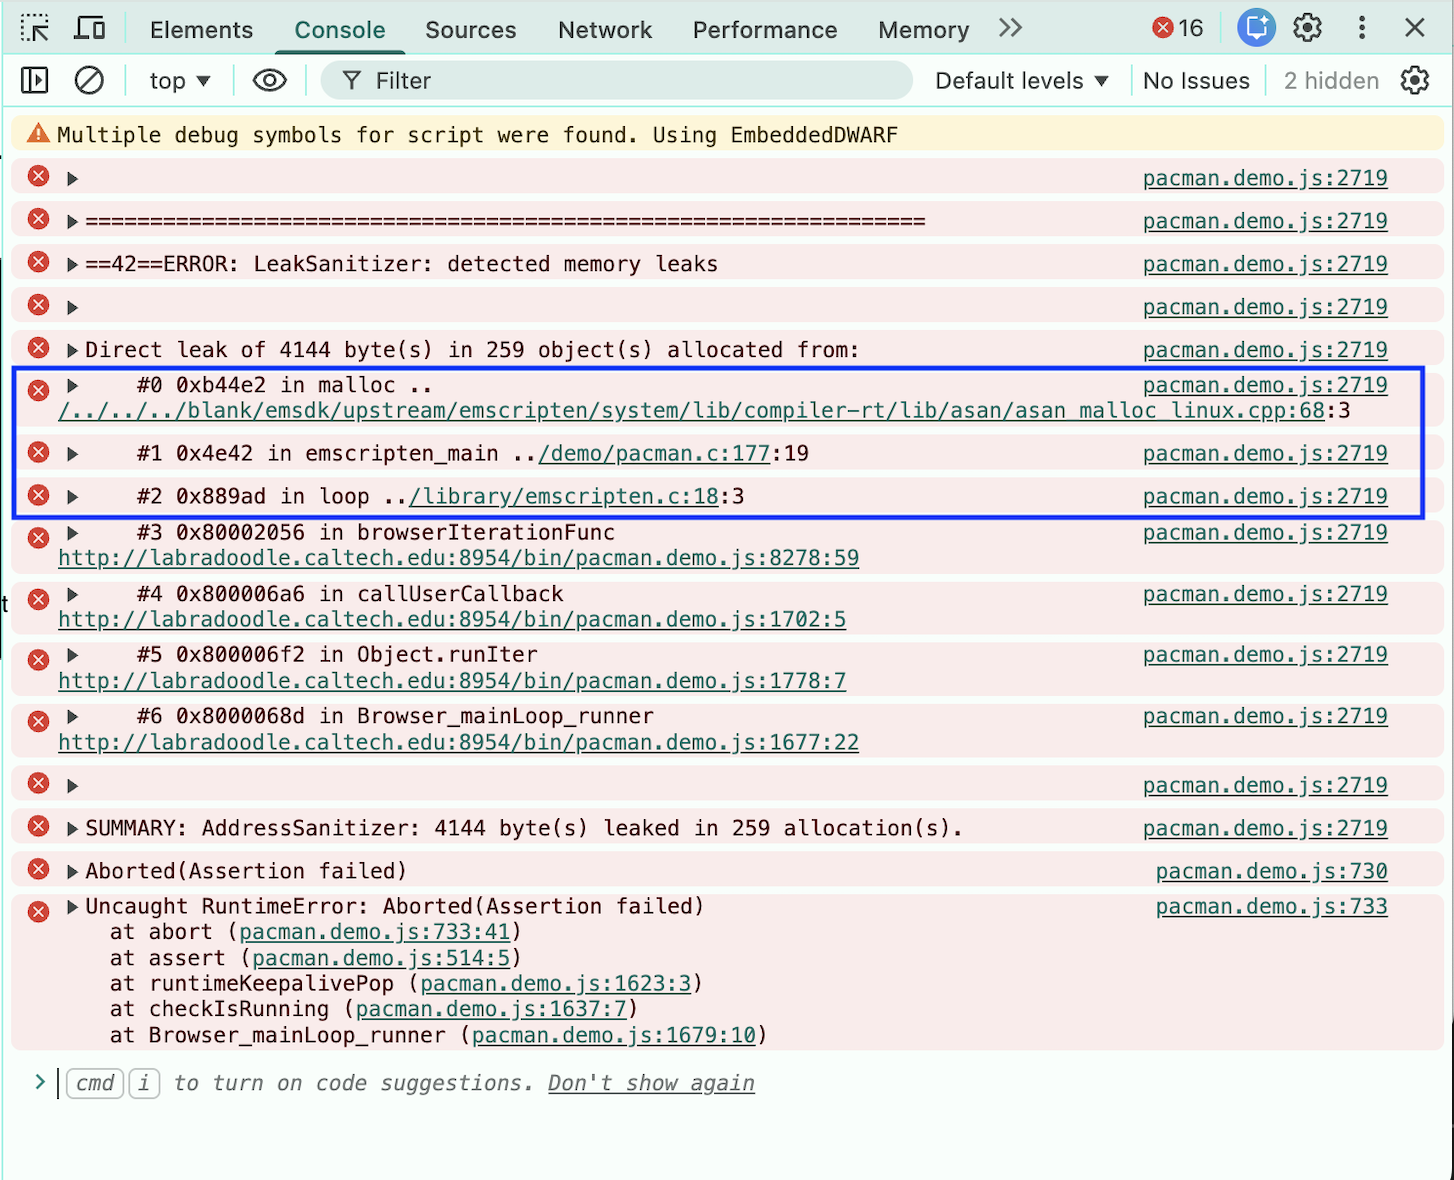
Task: Click the clear console icon
Action: coord(89,80)
